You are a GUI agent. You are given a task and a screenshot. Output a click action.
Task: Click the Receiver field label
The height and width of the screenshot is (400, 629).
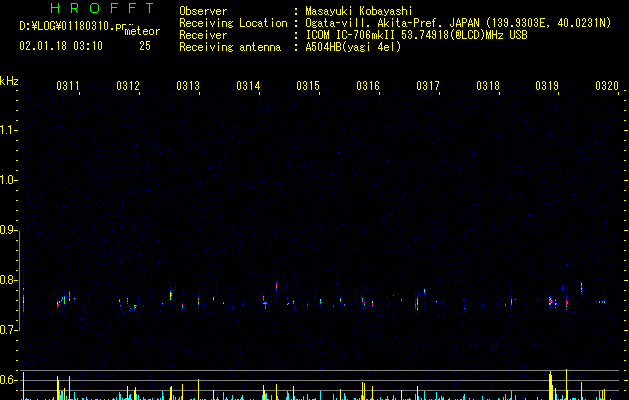[203, 35]
